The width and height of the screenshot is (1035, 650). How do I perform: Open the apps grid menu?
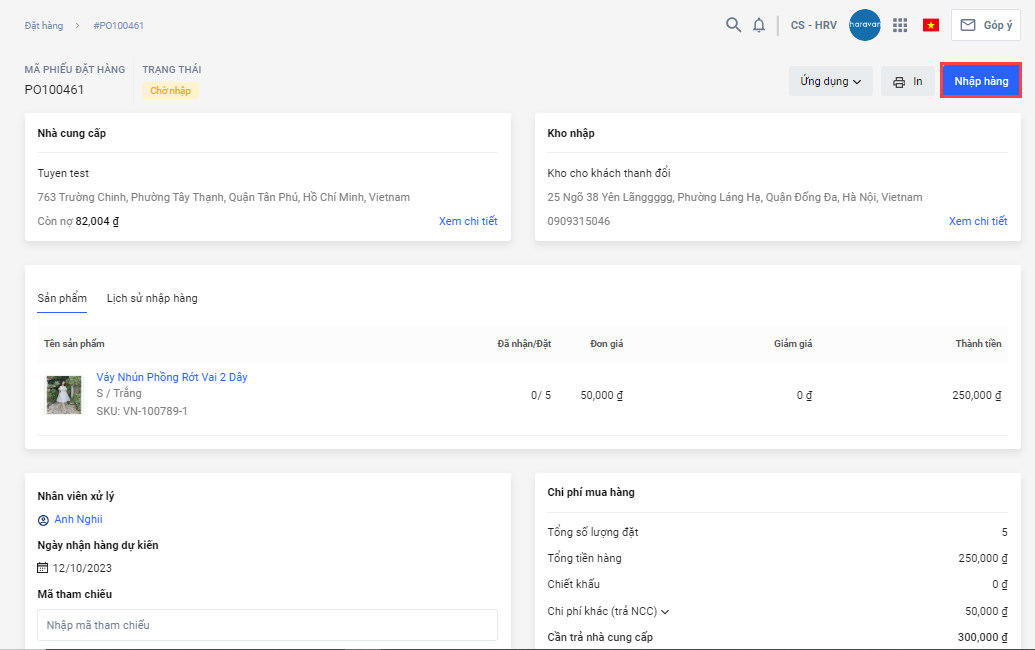pos(900,25)
